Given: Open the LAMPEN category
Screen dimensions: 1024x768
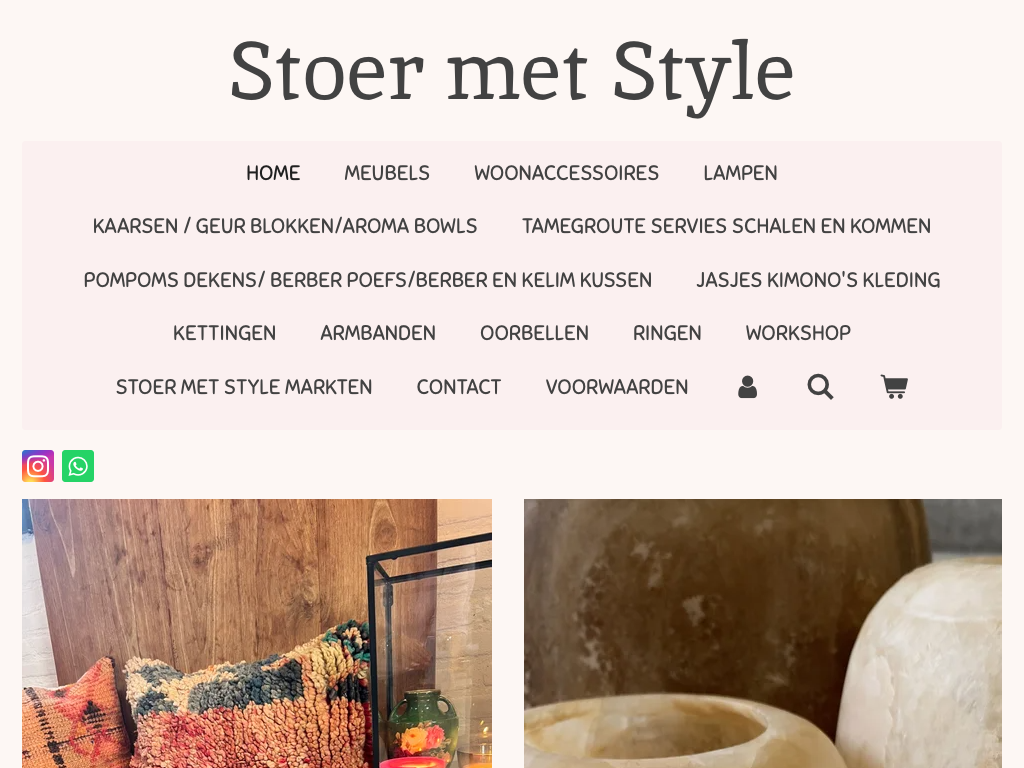Looking at the screenshot, I should tap(740, 173).
